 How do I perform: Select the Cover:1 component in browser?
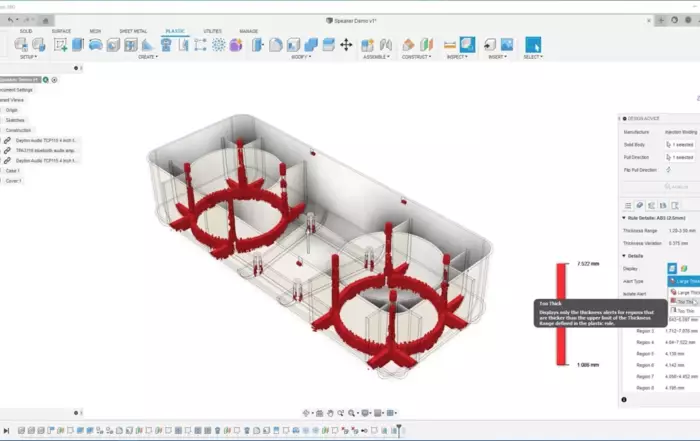click(x=13, y=181)
